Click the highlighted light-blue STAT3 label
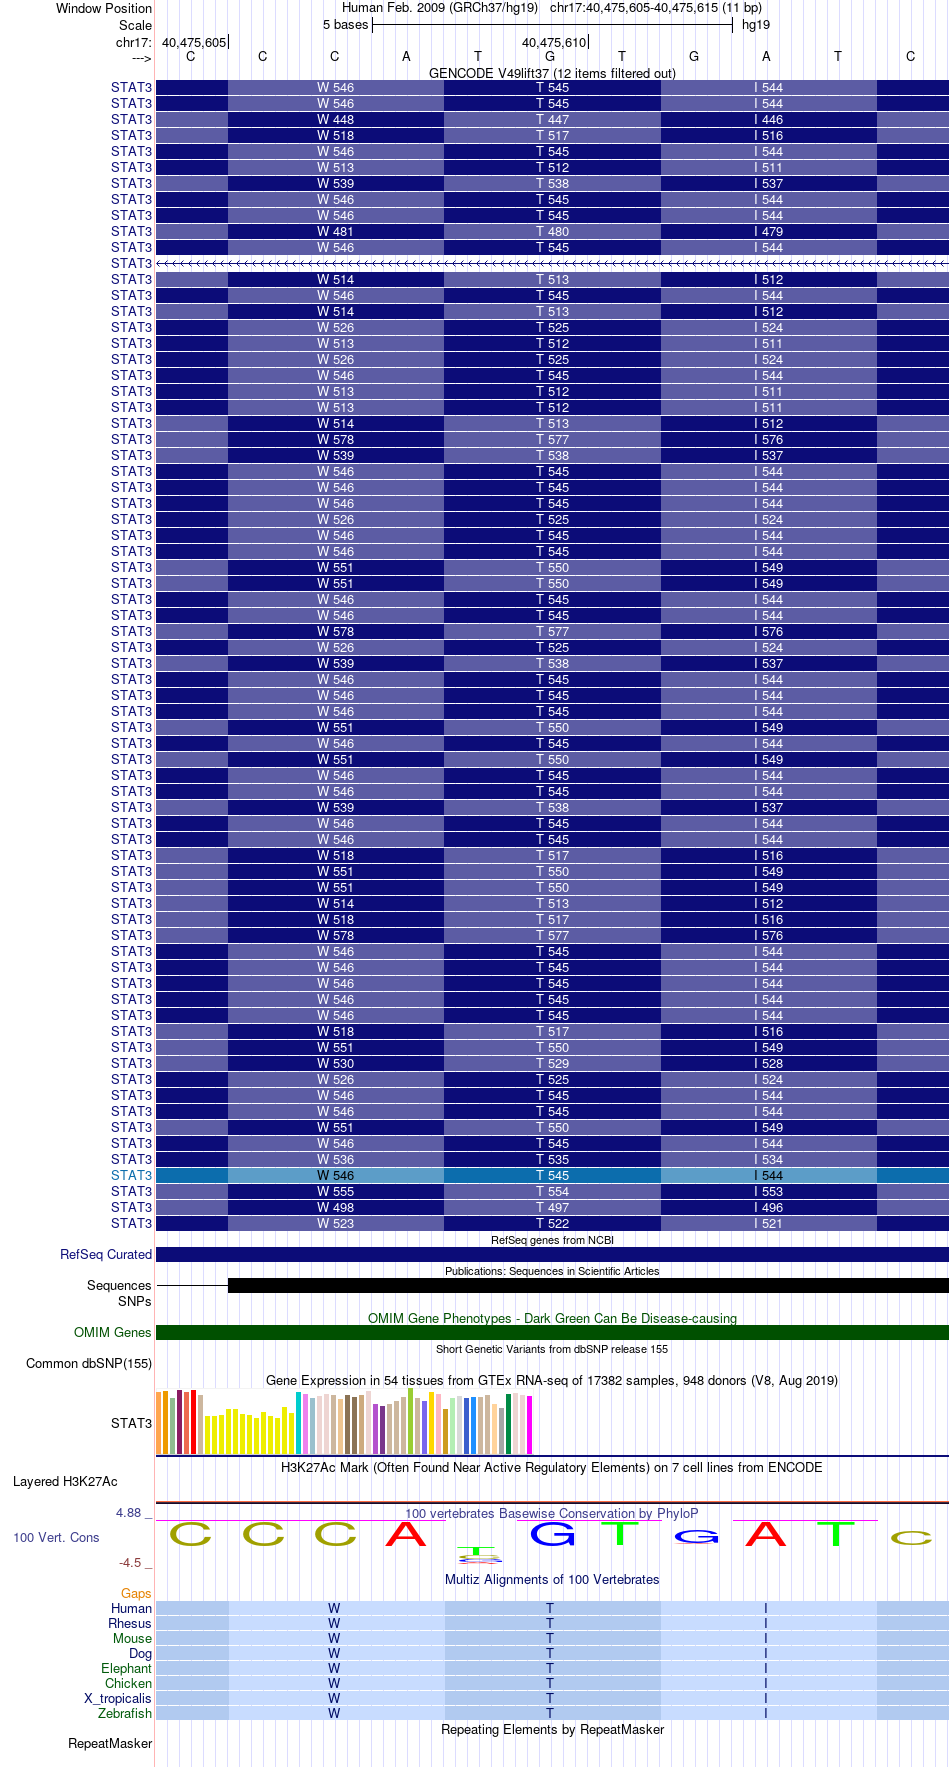The image size is (950, 1767). coord(132,1175)
